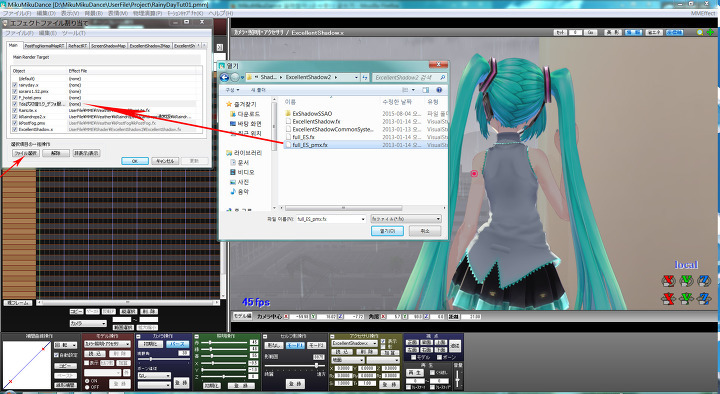Select the ON radio button in model panel
The height and width of the screenshot is (394, 720).
[87, 381]
